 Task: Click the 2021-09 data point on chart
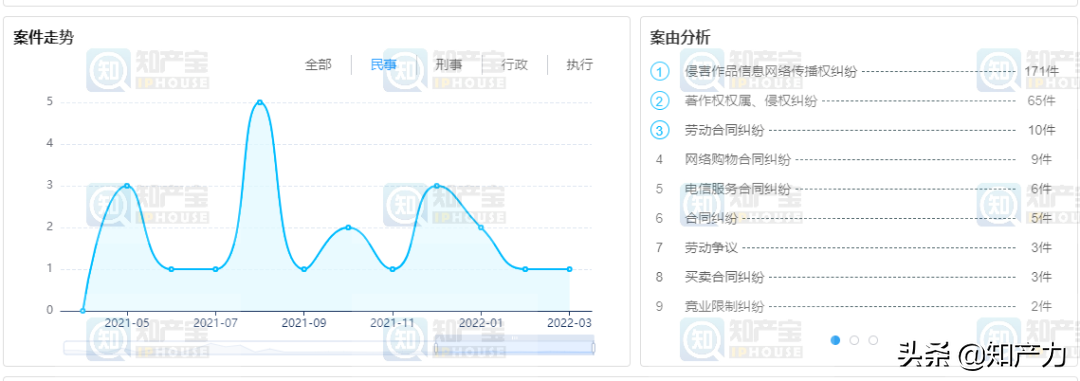[x=304, y=269]
